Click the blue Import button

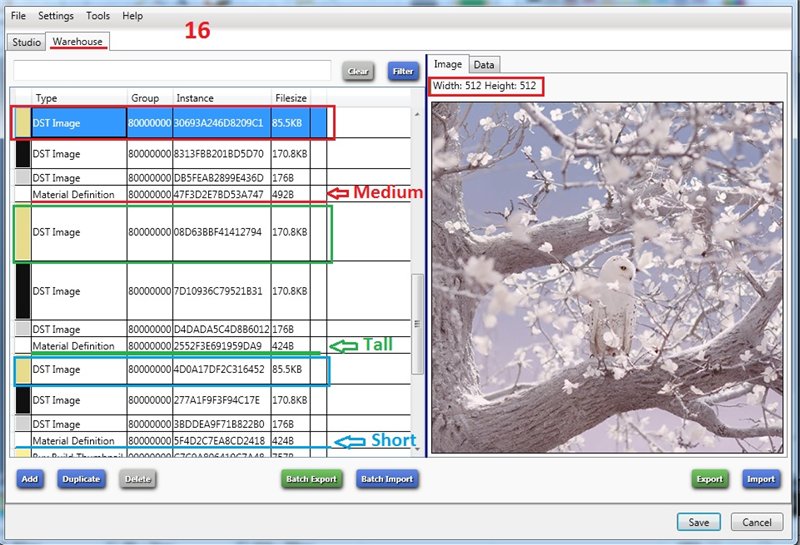point(761,479)
